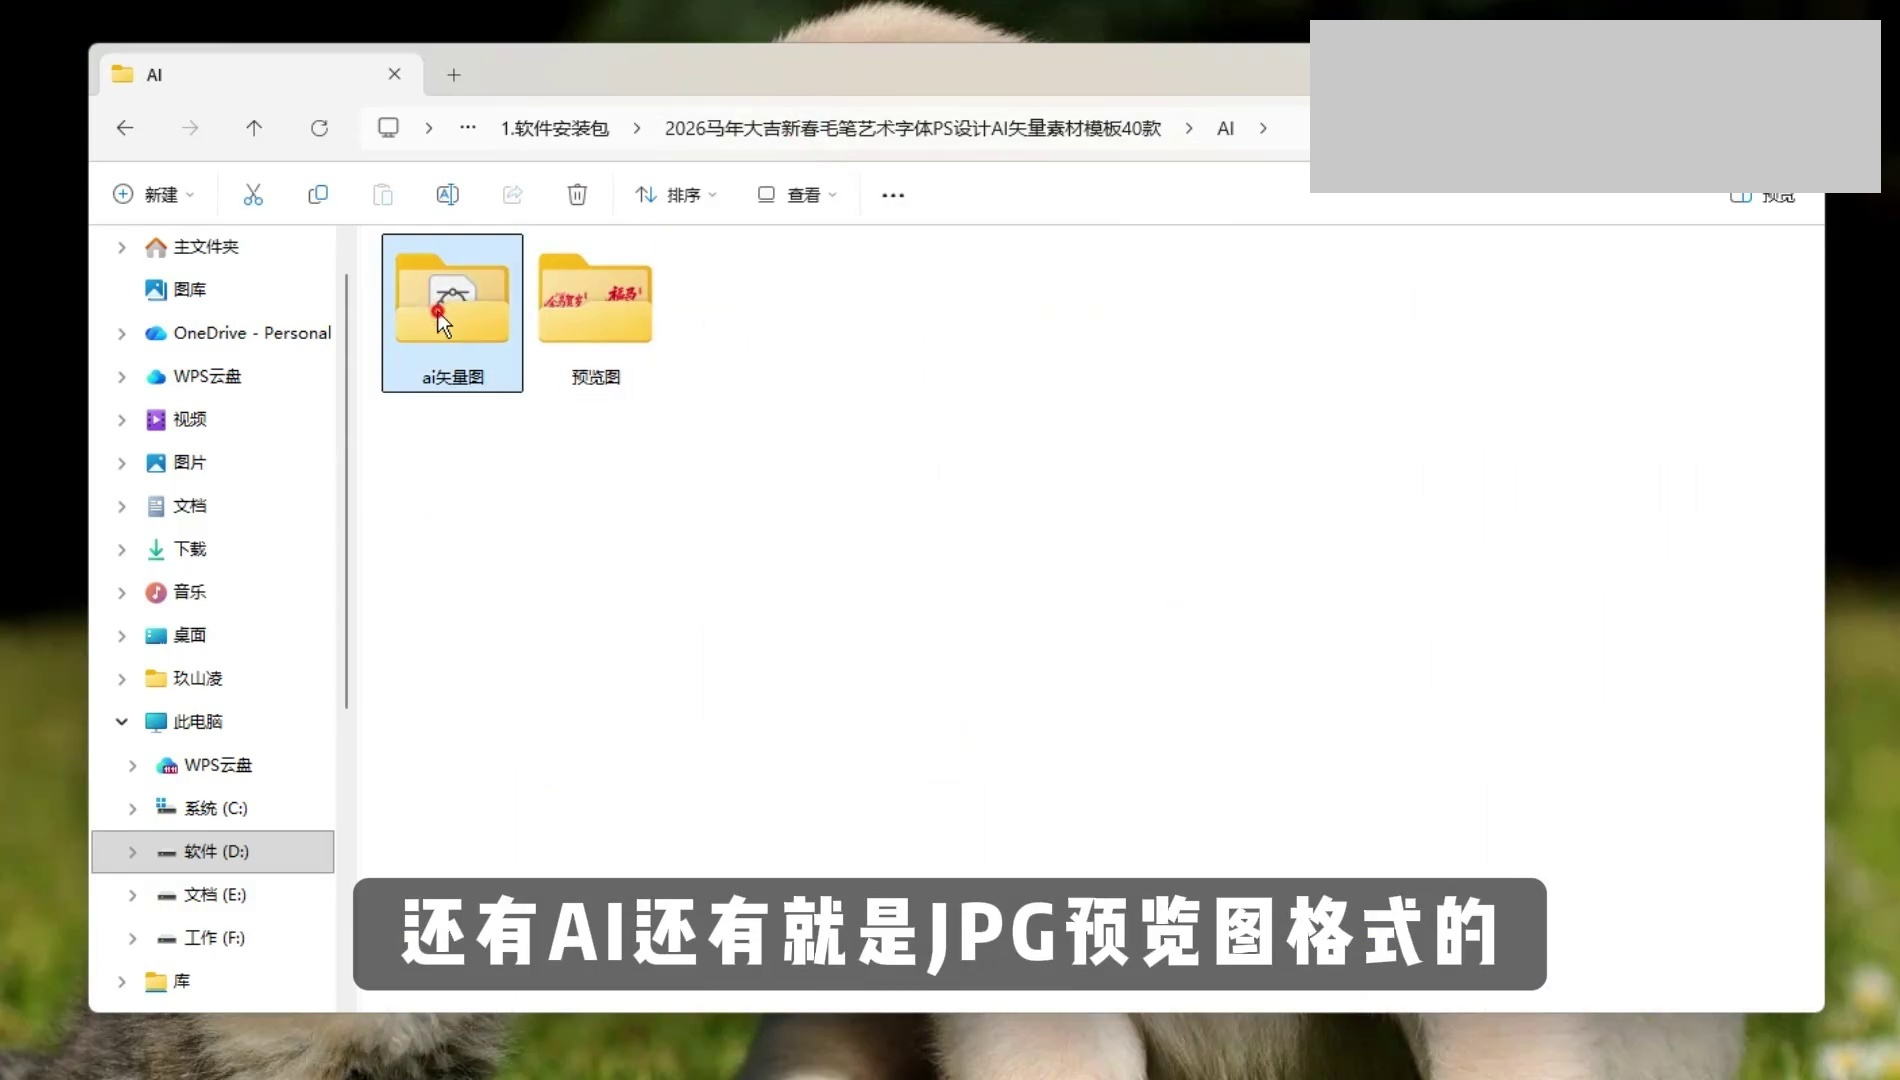Click the Refresh button
Image resolution: width=1900 pixels, height=1080 pixels.
point(319,128)
